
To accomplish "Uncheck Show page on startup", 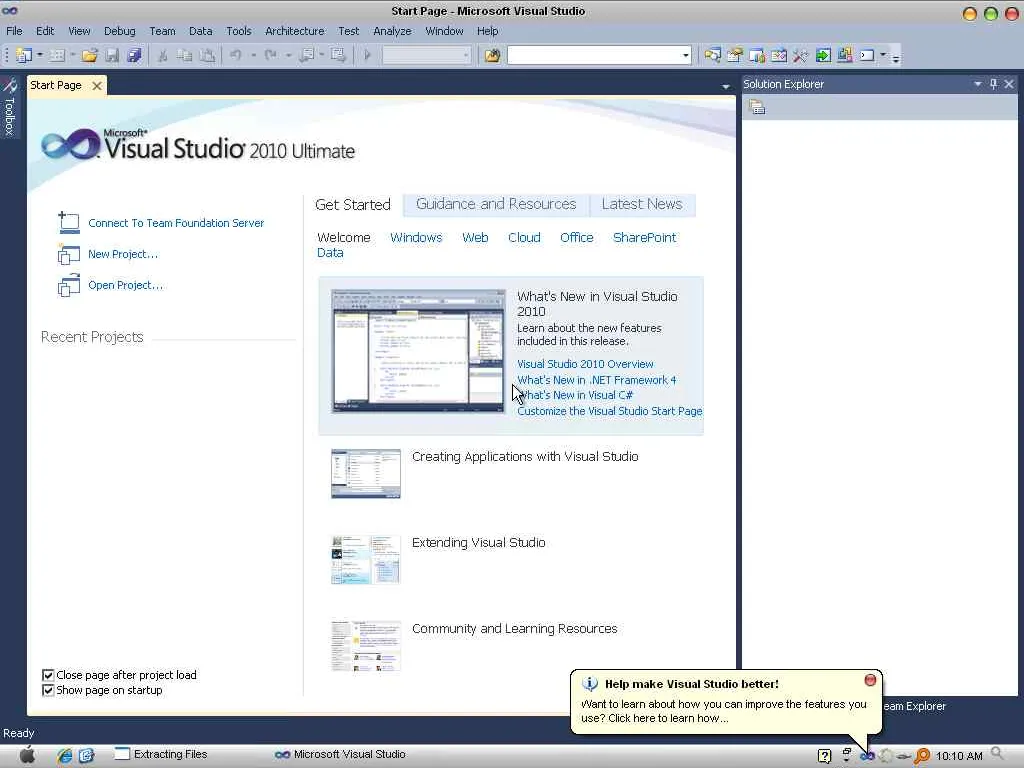I will coord(48,690).
